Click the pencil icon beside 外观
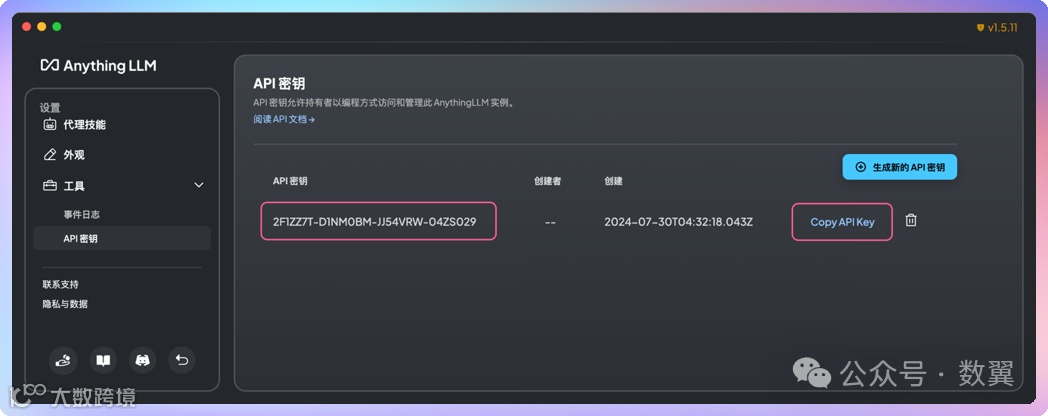 (x=49, y=155)
